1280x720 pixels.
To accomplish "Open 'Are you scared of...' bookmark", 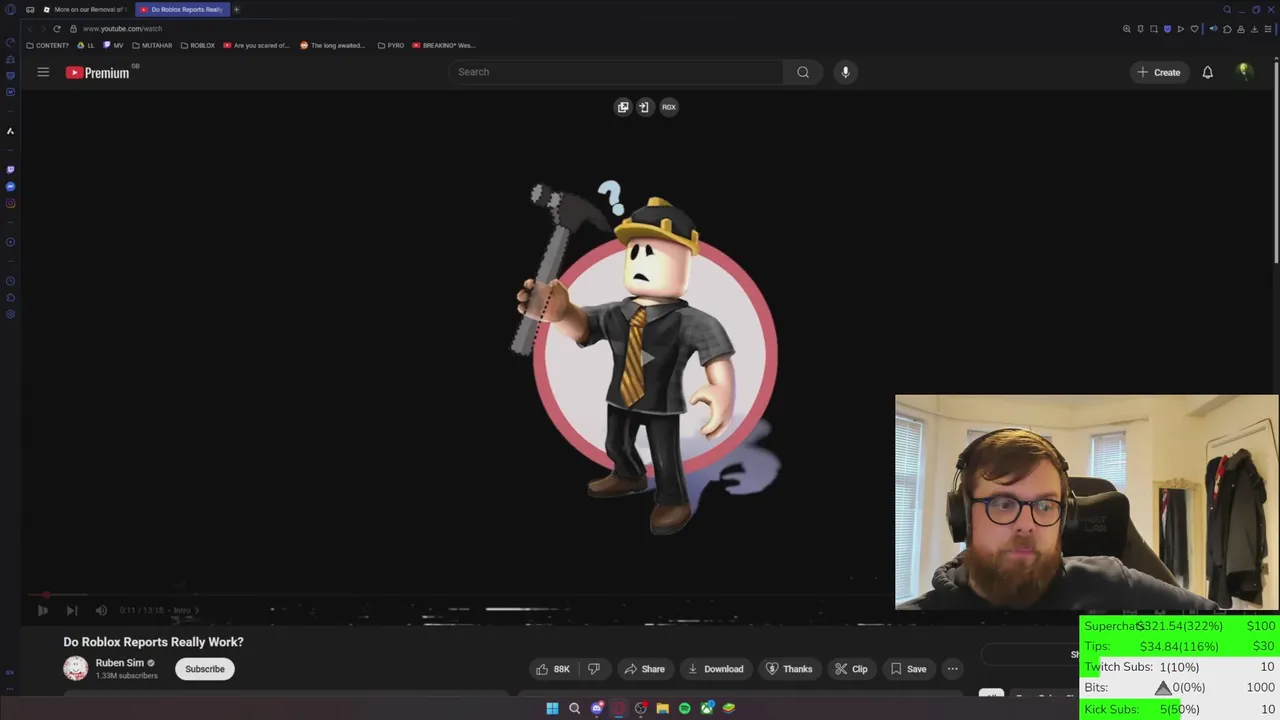I will pos(257,45).
